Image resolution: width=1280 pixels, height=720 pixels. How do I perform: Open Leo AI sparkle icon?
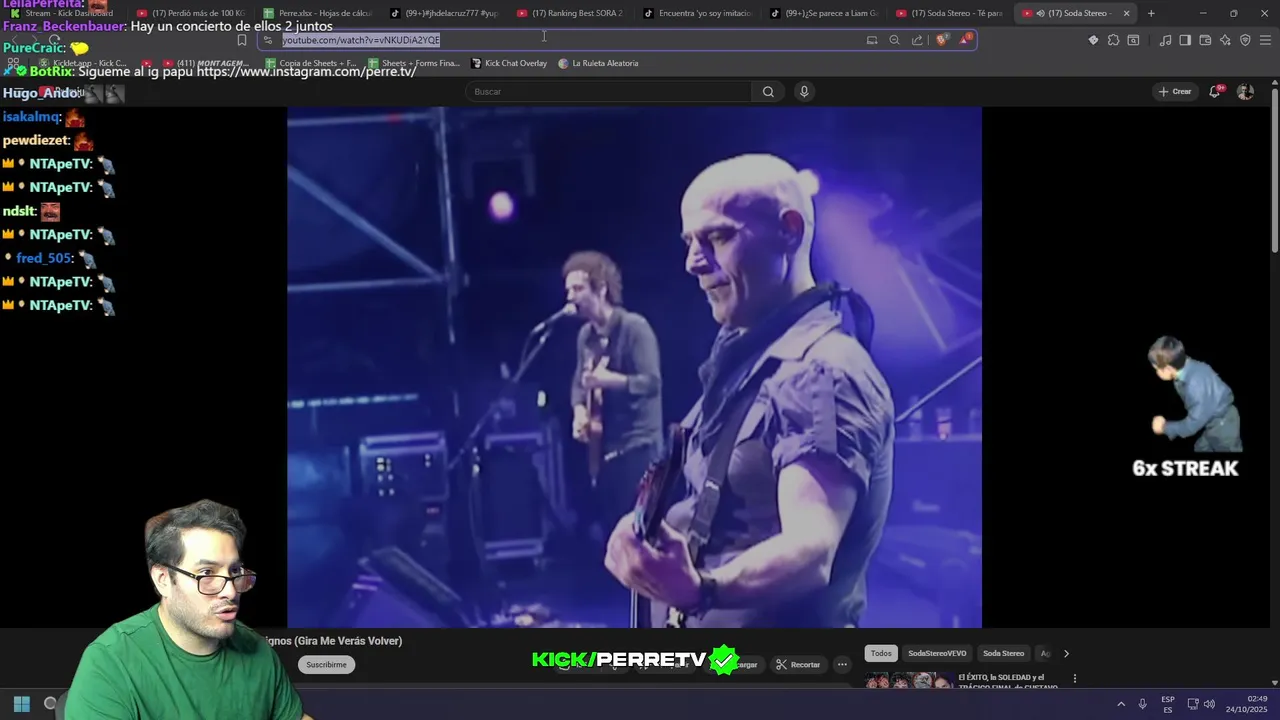[1225, 40]
